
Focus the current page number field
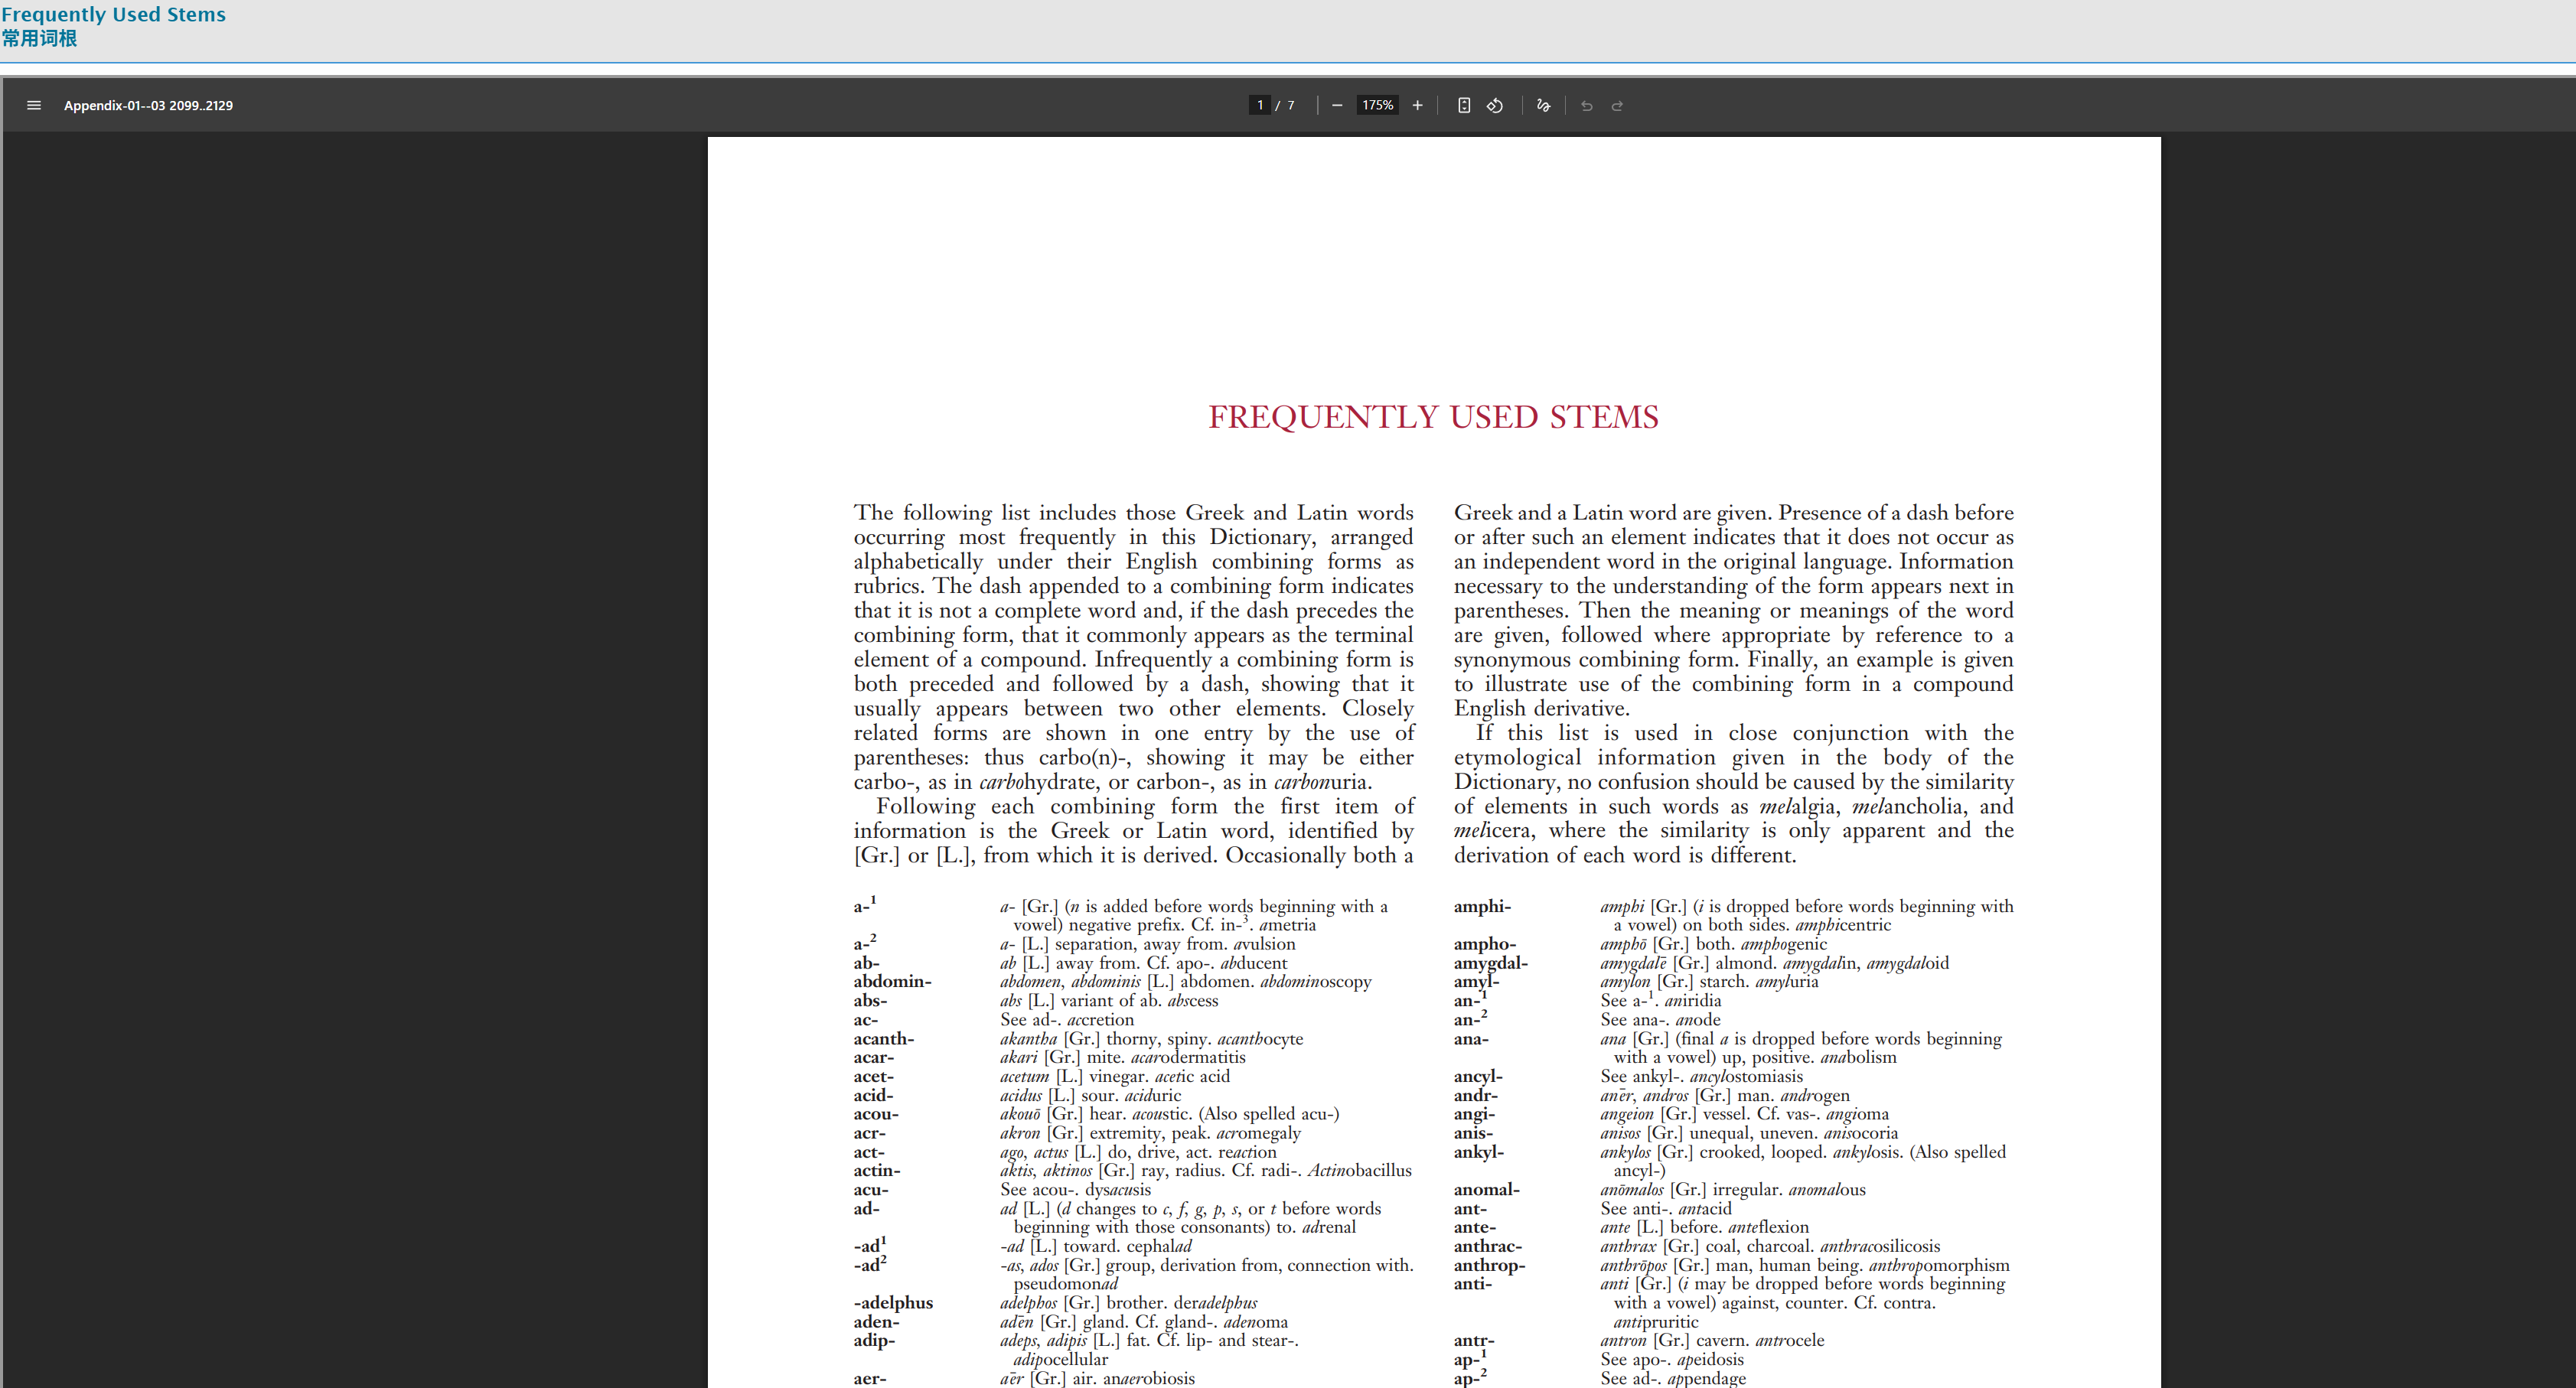click(x=1260, y=105)
